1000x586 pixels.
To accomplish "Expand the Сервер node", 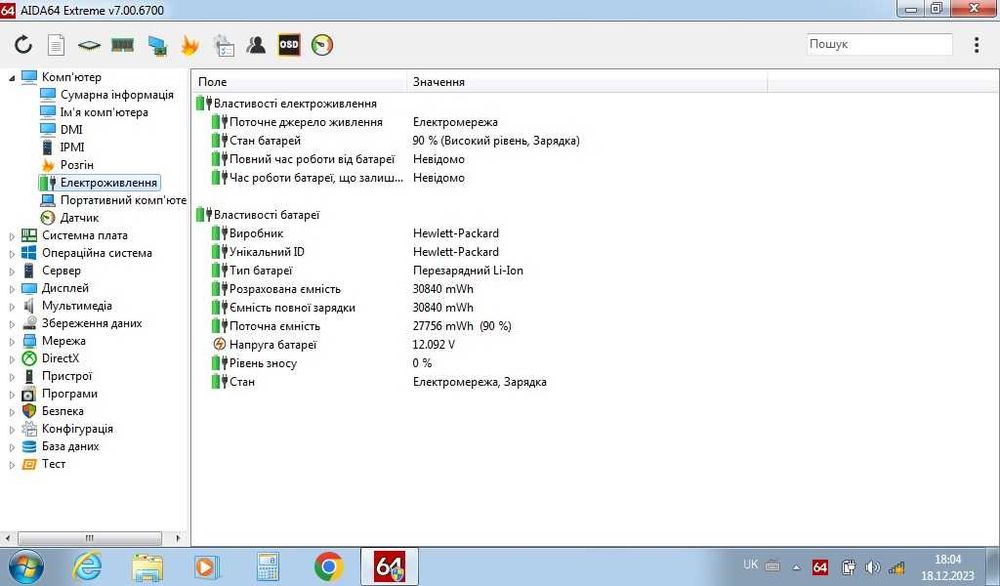I will [x=12, y=272].
